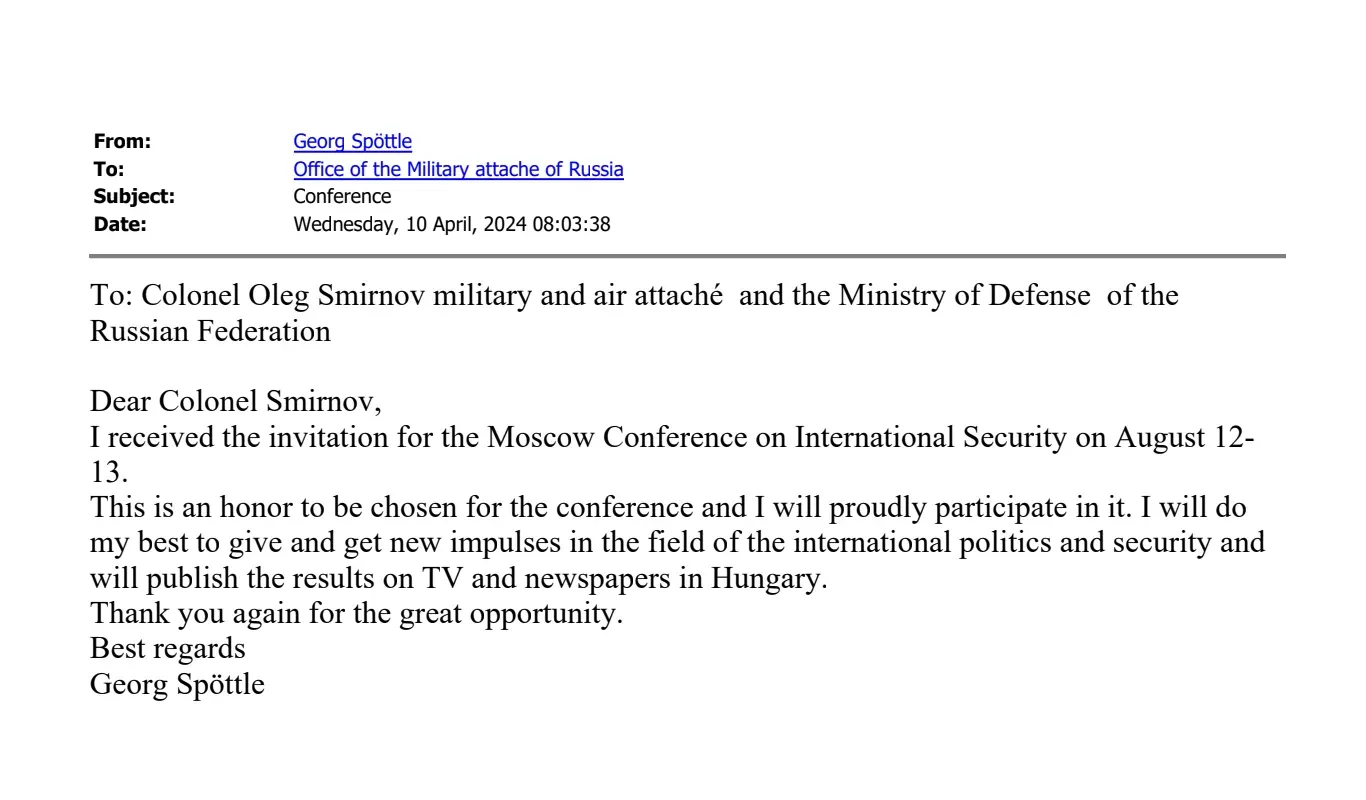This screenshot has height=800, width=1366.
Task: Click the words Russian Federation in the body
Action: (x=210, y=332)
